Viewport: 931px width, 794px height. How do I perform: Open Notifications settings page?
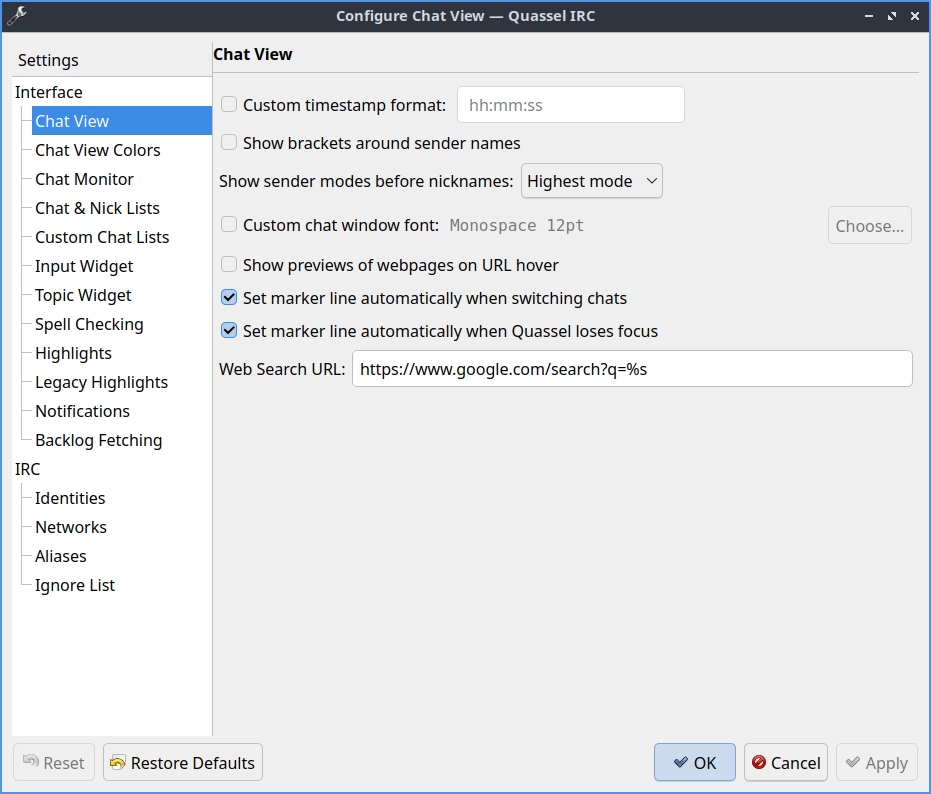82,411
